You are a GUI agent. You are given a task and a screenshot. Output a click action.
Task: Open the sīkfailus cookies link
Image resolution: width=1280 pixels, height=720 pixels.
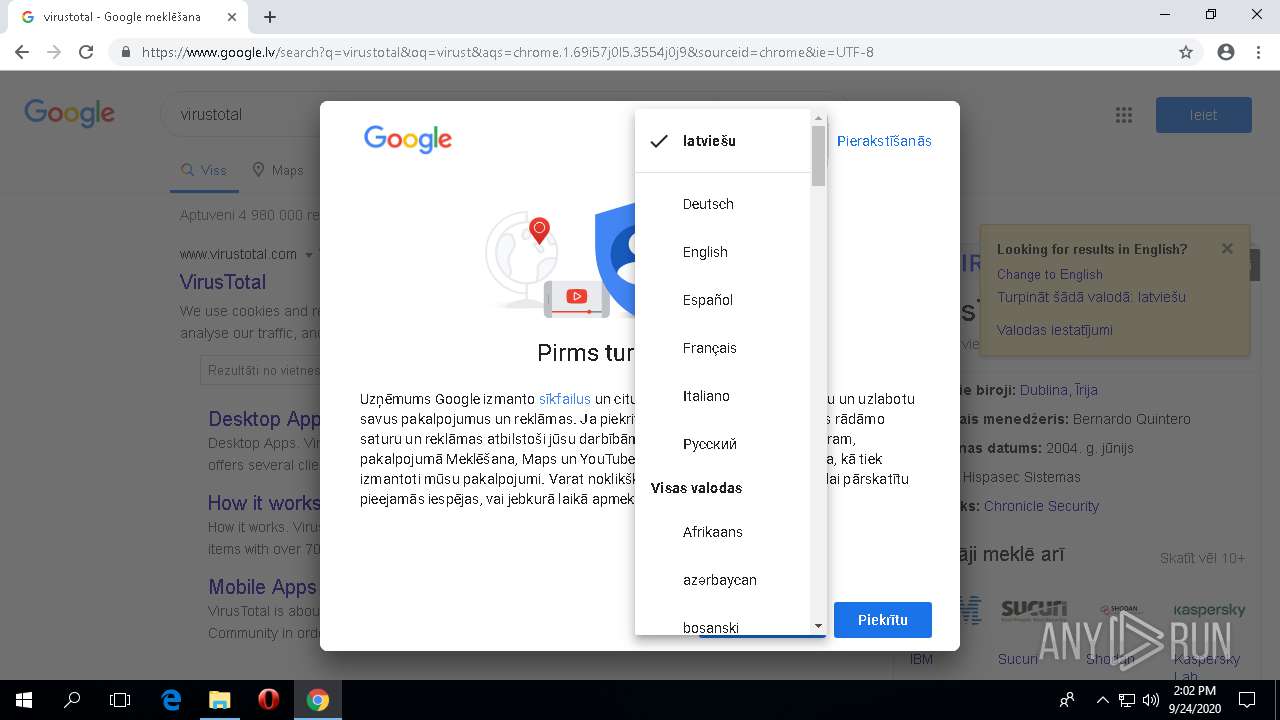coord(565,399)
